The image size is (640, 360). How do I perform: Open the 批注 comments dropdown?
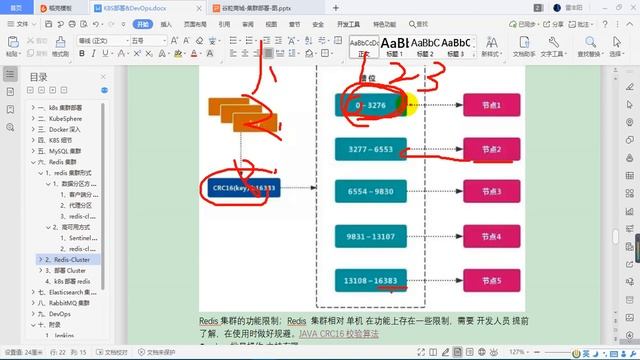[x=581, y=24]
